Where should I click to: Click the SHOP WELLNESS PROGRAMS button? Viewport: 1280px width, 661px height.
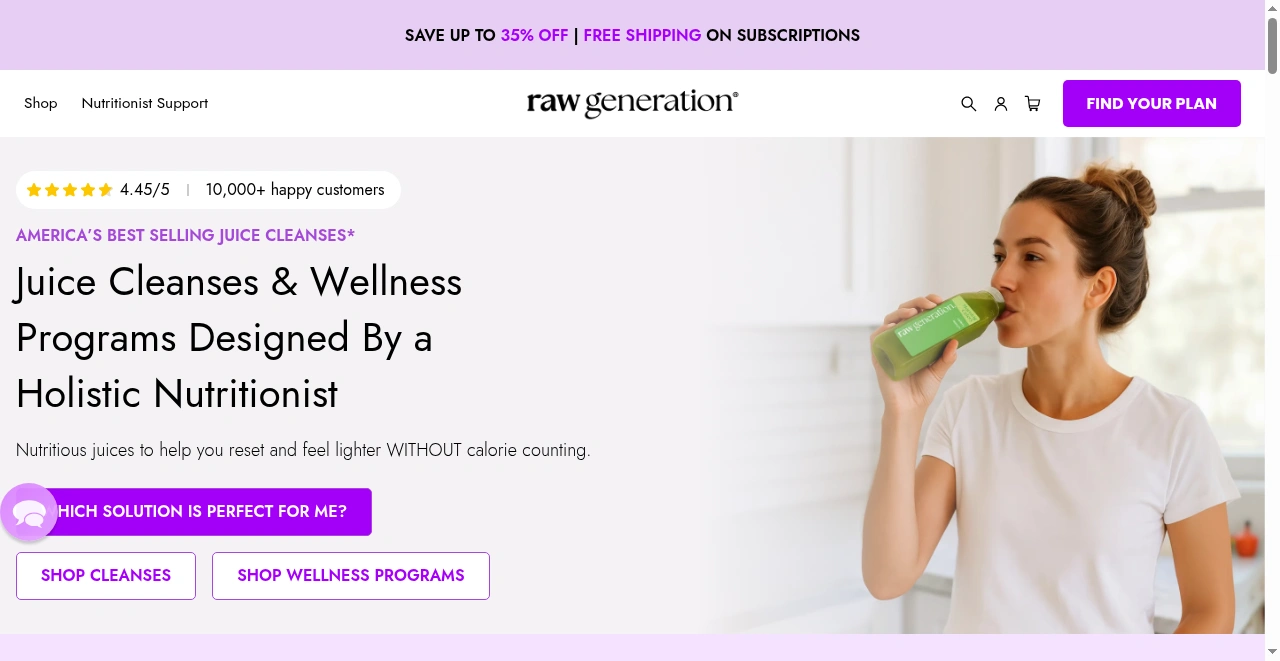[x=351, y=576]
